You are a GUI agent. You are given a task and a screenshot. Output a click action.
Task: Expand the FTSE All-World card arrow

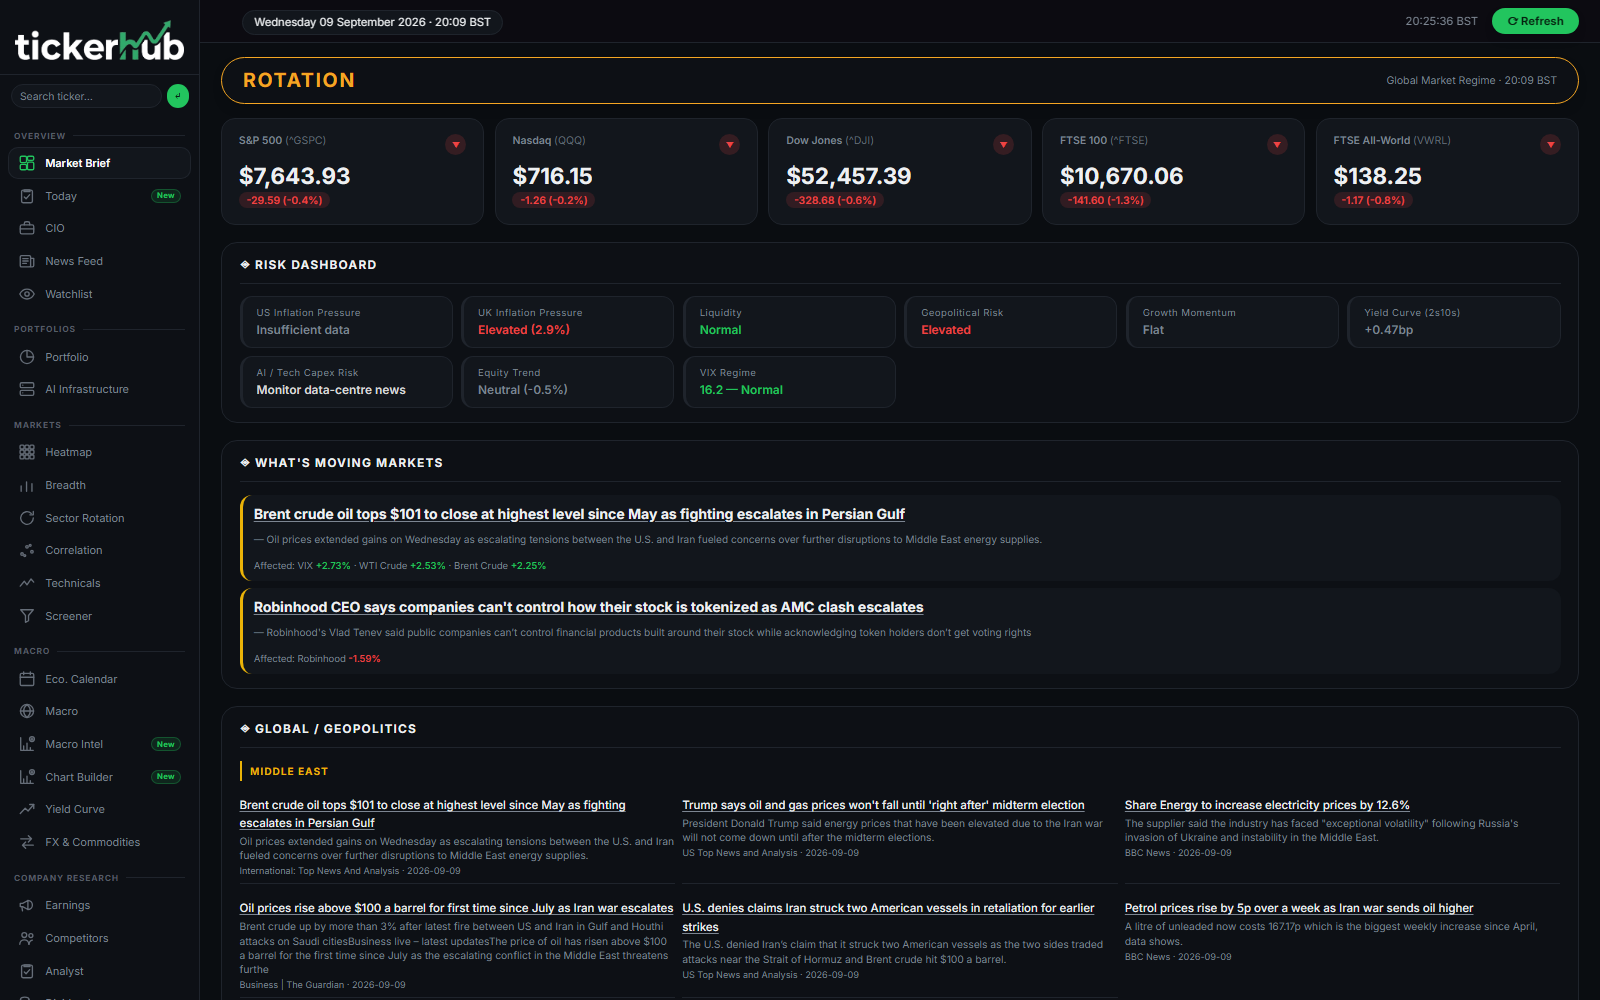click(1551, 145)
